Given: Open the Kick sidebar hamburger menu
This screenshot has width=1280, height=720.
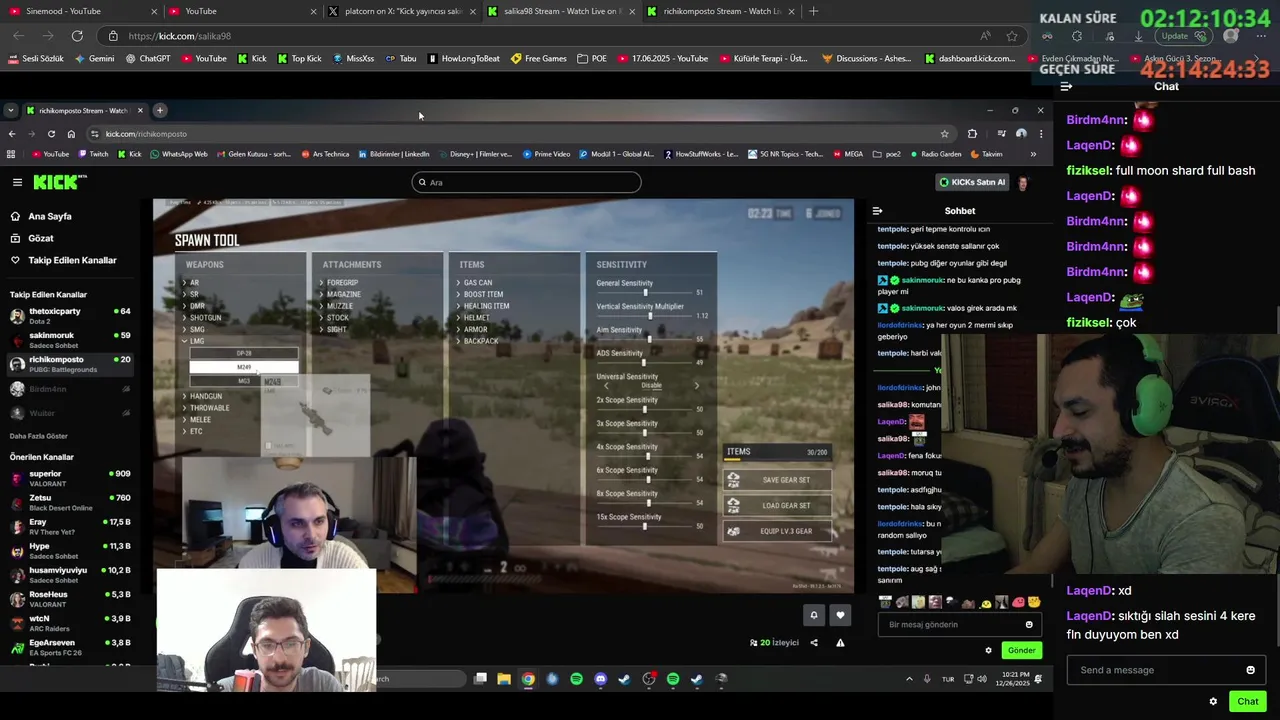Looking at the screenshot, I should coord(17,182).
